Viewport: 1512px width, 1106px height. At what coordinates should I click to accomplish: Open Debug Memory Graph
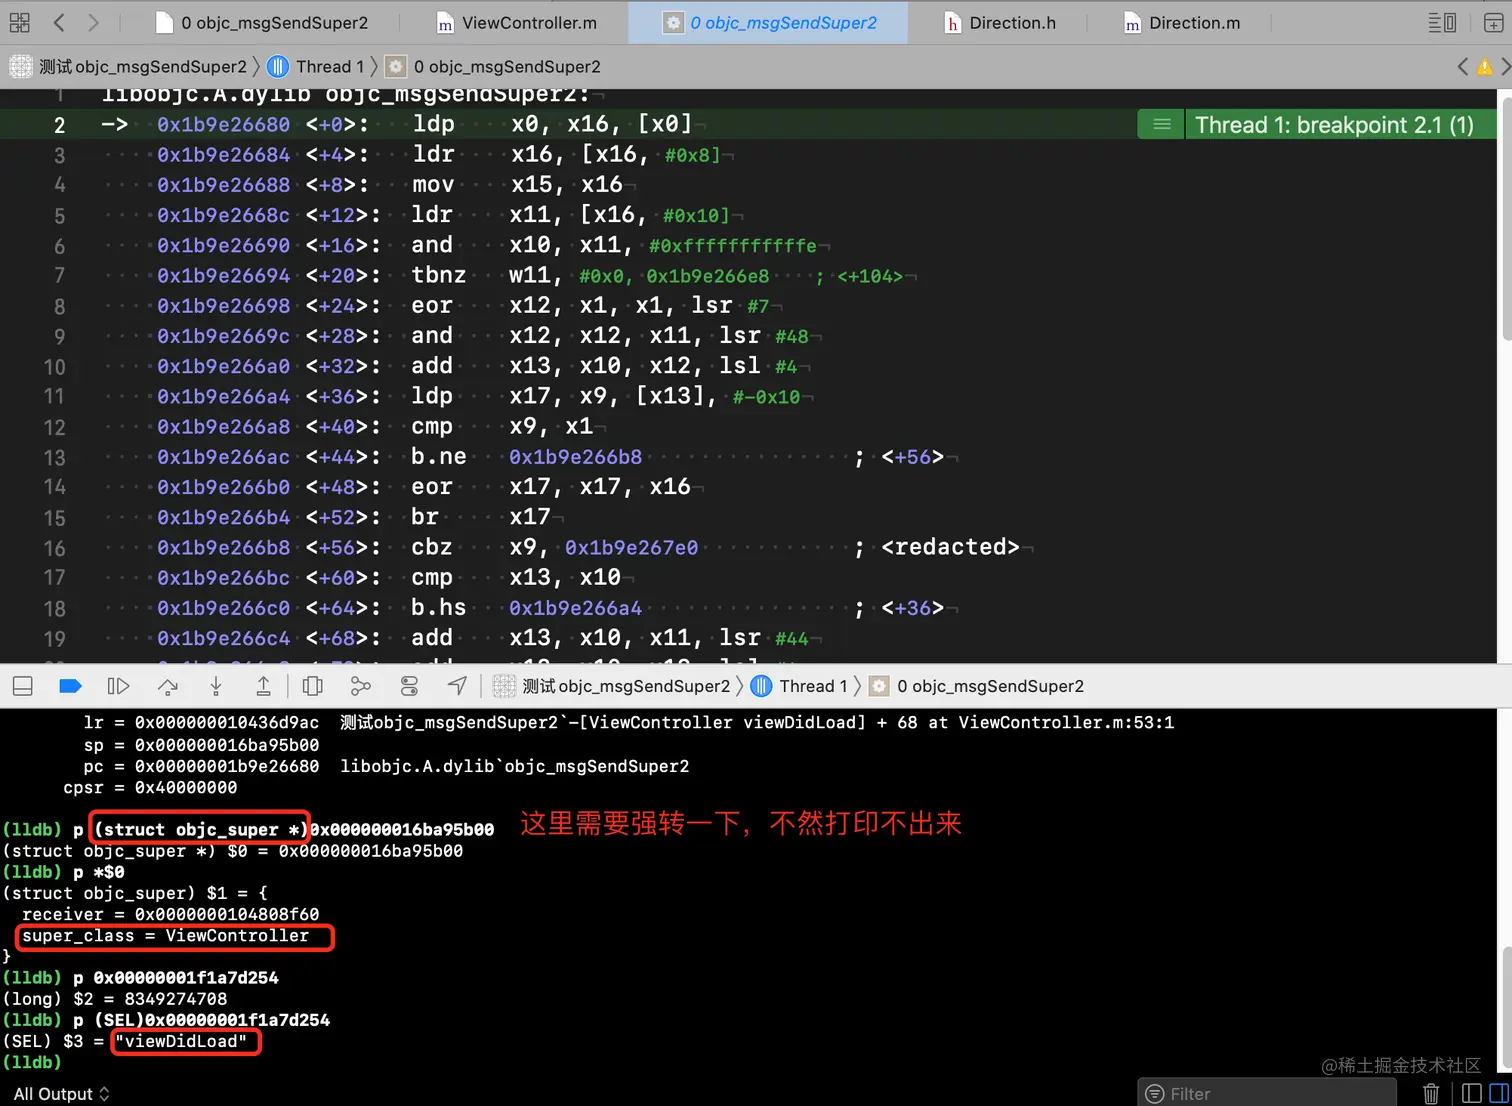pos(361,686)
